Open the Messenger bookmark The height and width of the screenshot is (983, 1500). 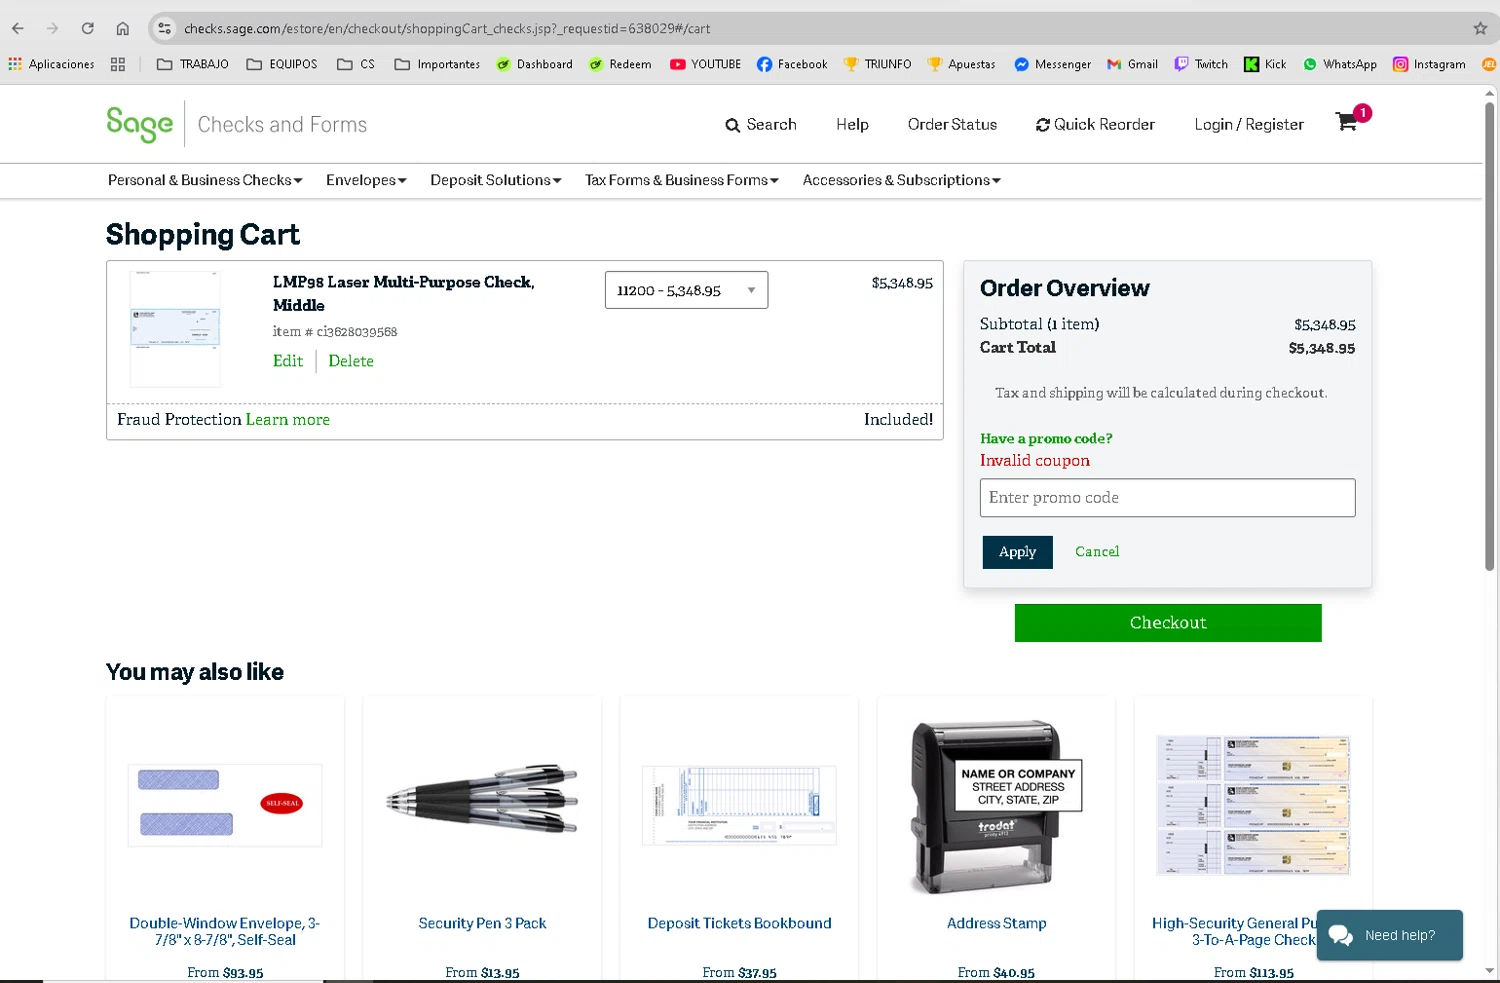(x=1053, y=64)
